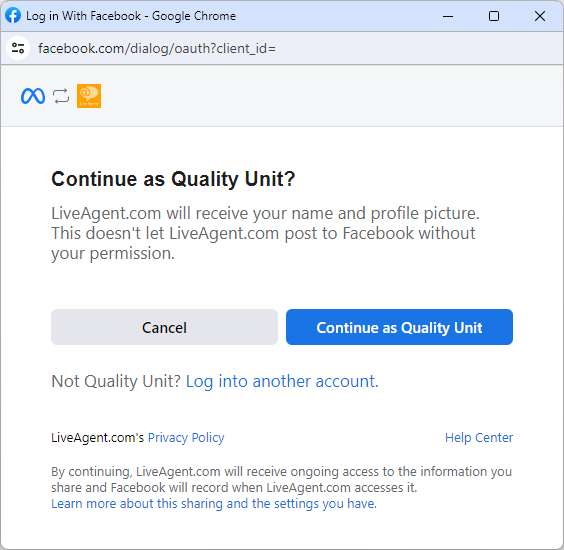This screenshot has height=550, width=564.
Task: Click the 'By continuing' disclosure text
Action: pos(282,479)
